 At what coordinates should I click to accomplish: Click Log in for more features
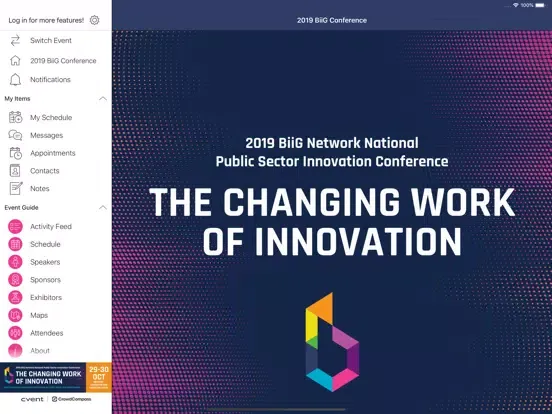coord(46,20)
